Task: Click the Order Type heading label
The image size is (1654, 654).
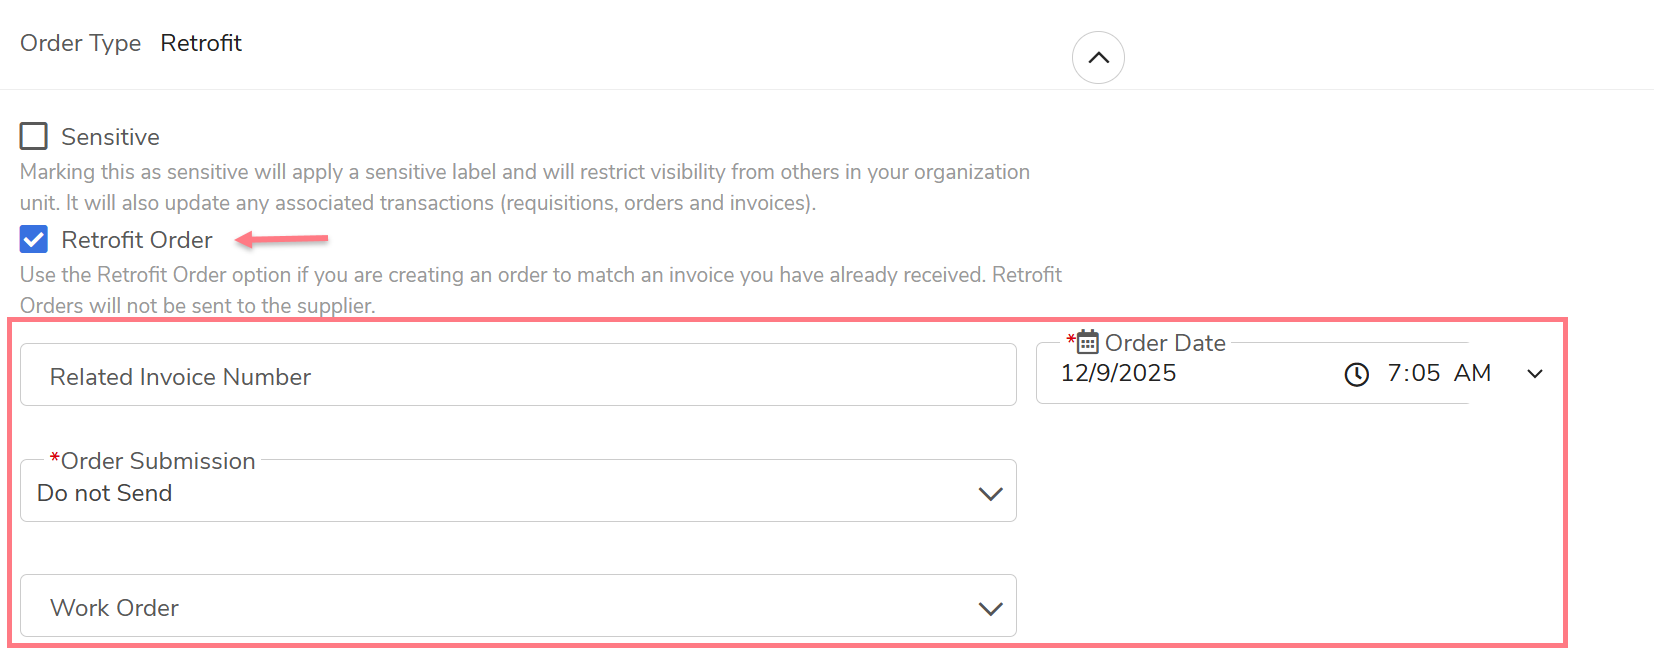Action: (80, 43)
